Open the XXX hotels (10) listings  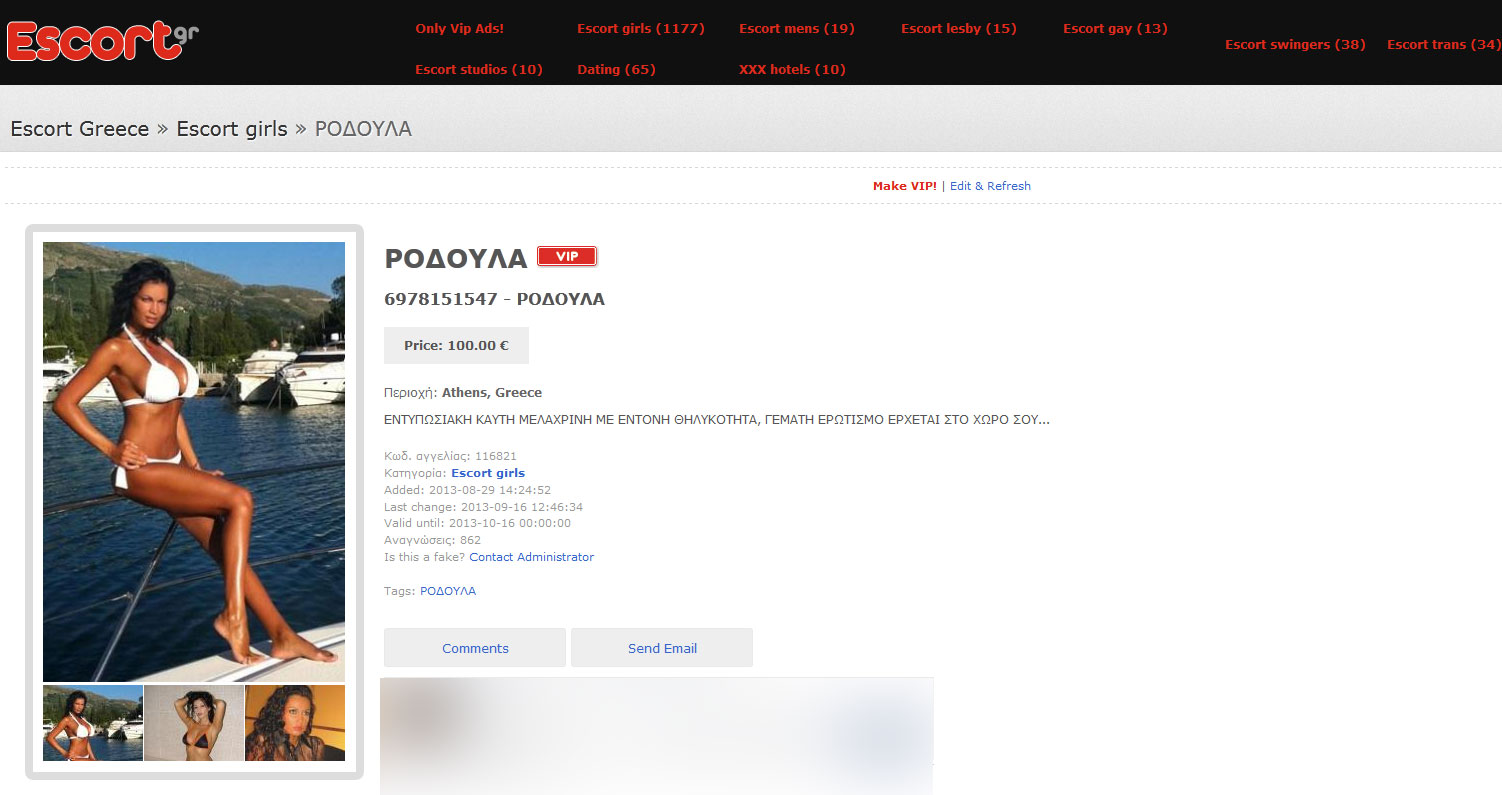(x=792, y=69)
